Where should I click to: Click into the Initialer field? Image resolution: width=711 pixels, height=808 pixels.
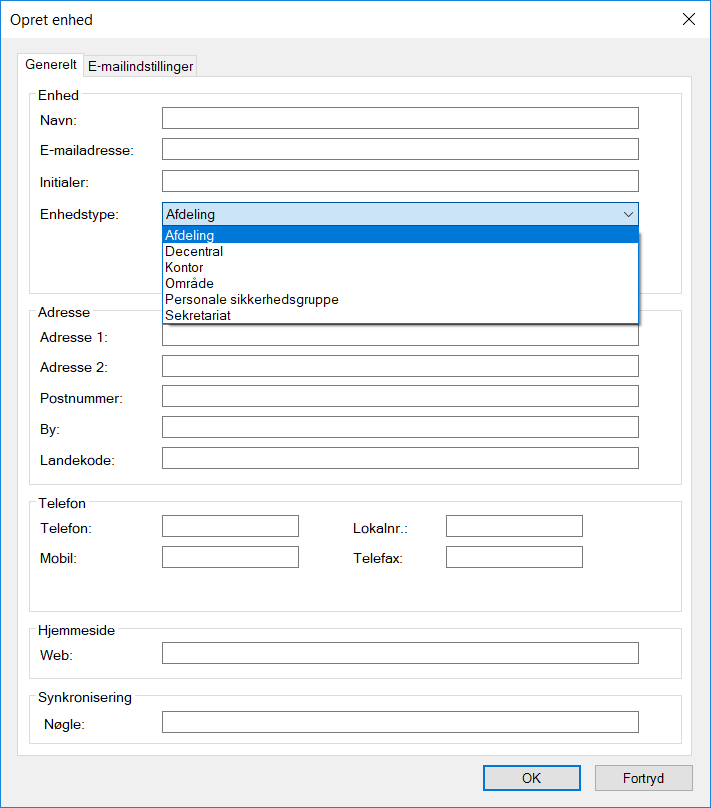click(x=400, y=181)
